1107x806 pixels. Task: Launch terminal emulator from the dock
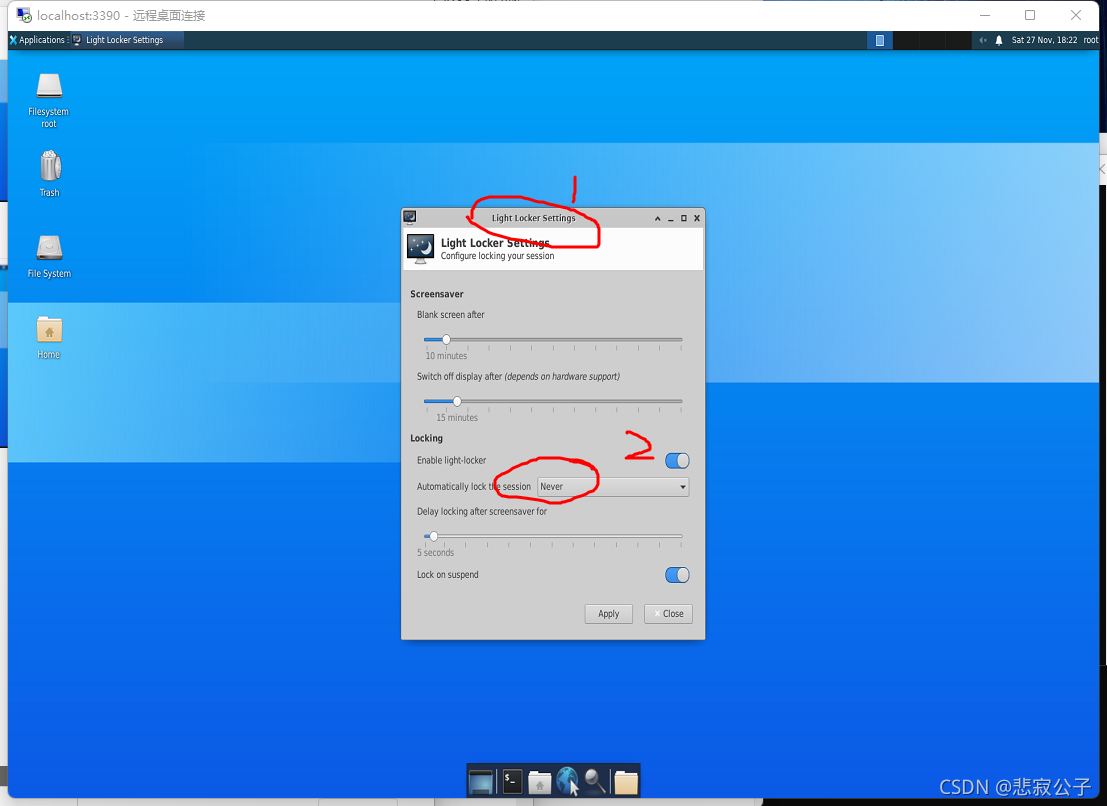click(x=512, y=782)
